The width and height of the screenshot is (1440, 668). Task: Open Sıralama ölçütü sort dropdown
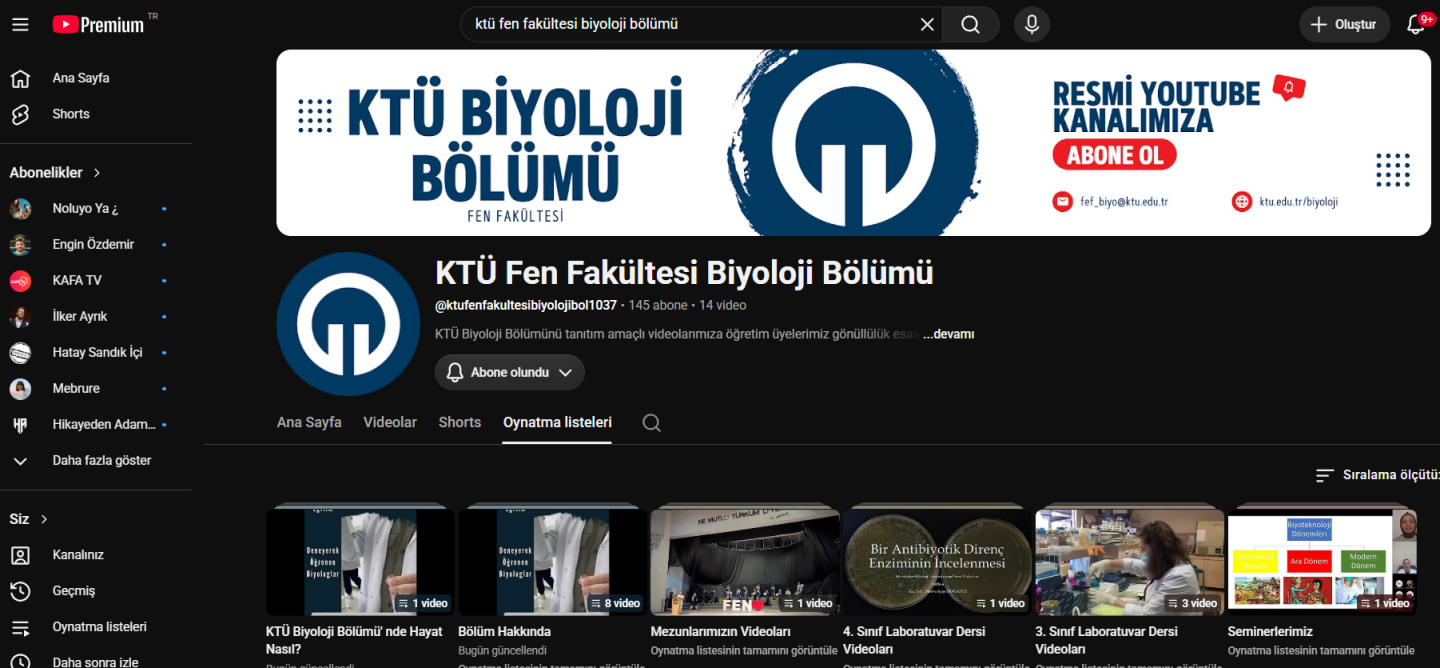click(x=1377, y=475)
